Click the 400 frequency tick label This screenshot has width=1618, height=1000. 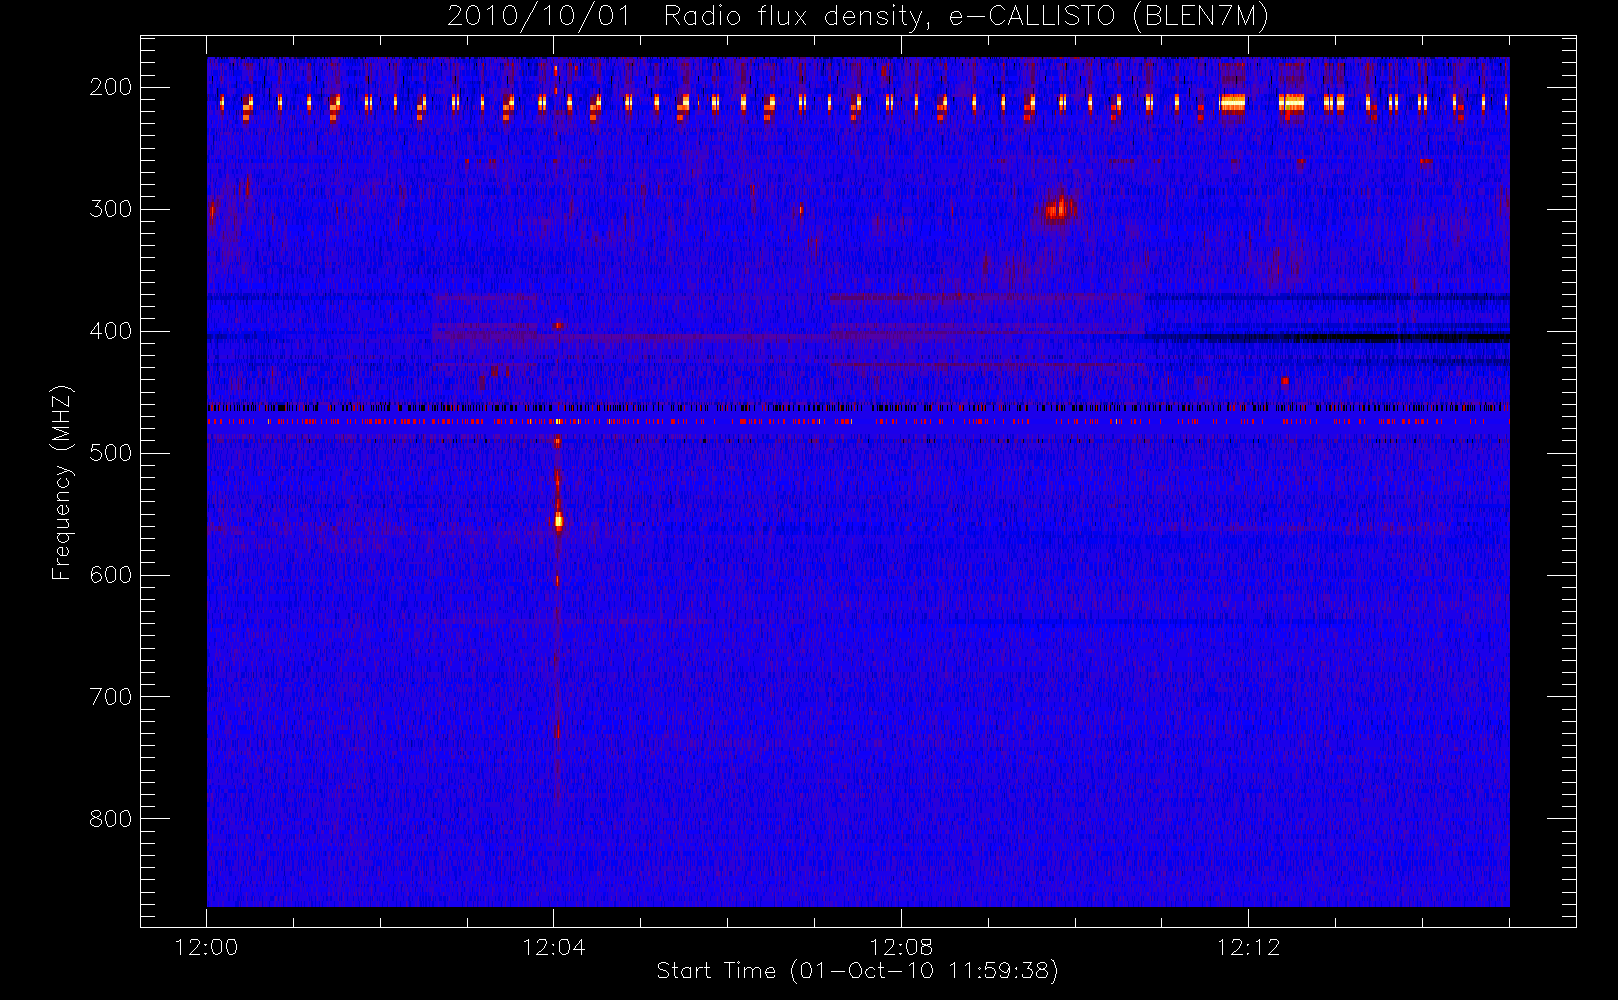point(110,331)
